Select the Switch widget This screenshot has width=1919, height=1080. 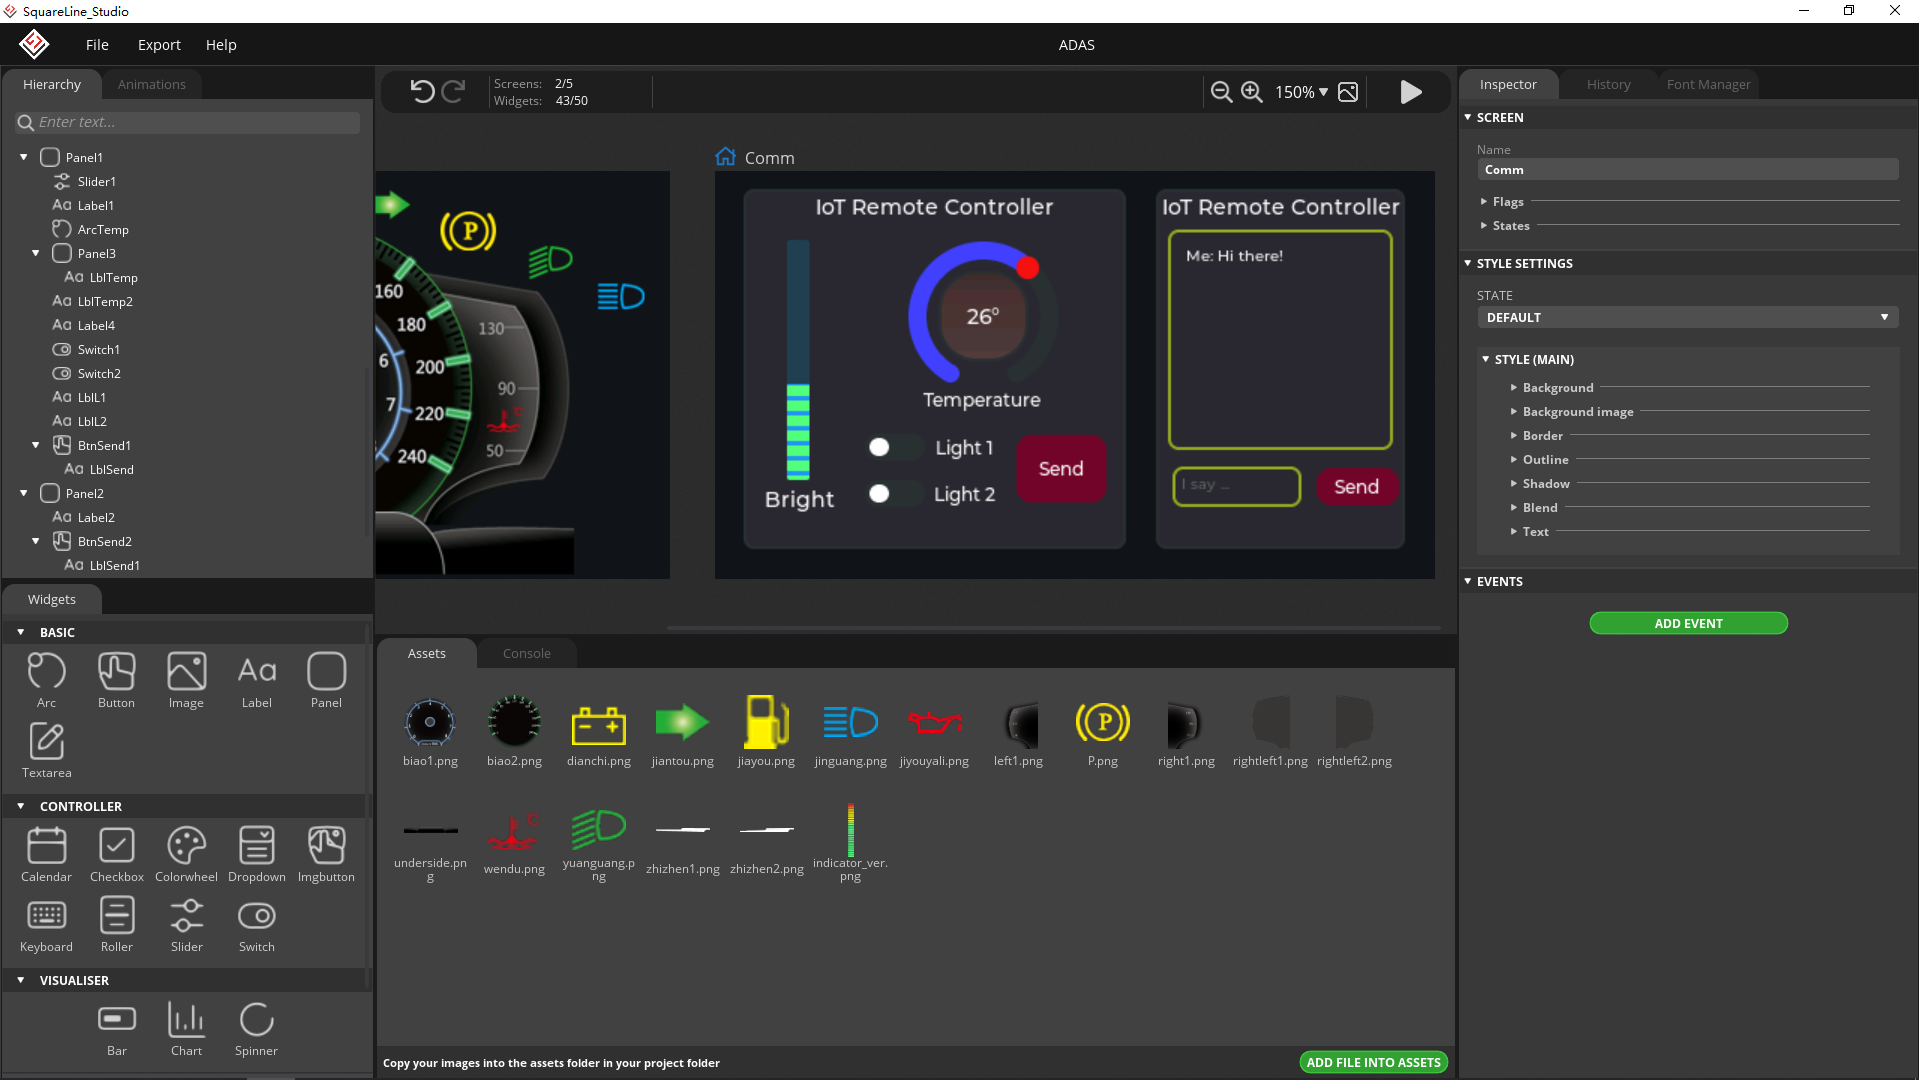coord(257,924)
